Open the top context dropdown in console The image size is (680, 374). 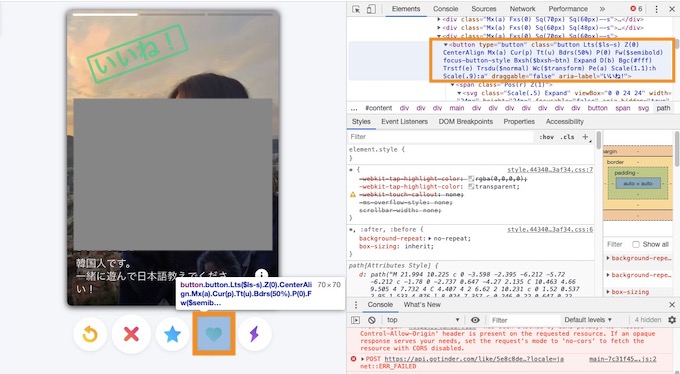[x=423, y=320]
